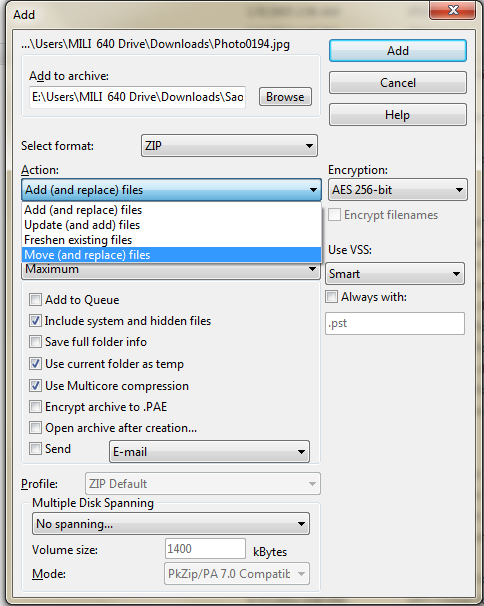This screenshot has height=606, width=484.
Task: Choose "Freshen existing files" from list
Action: tap(171, 240)
